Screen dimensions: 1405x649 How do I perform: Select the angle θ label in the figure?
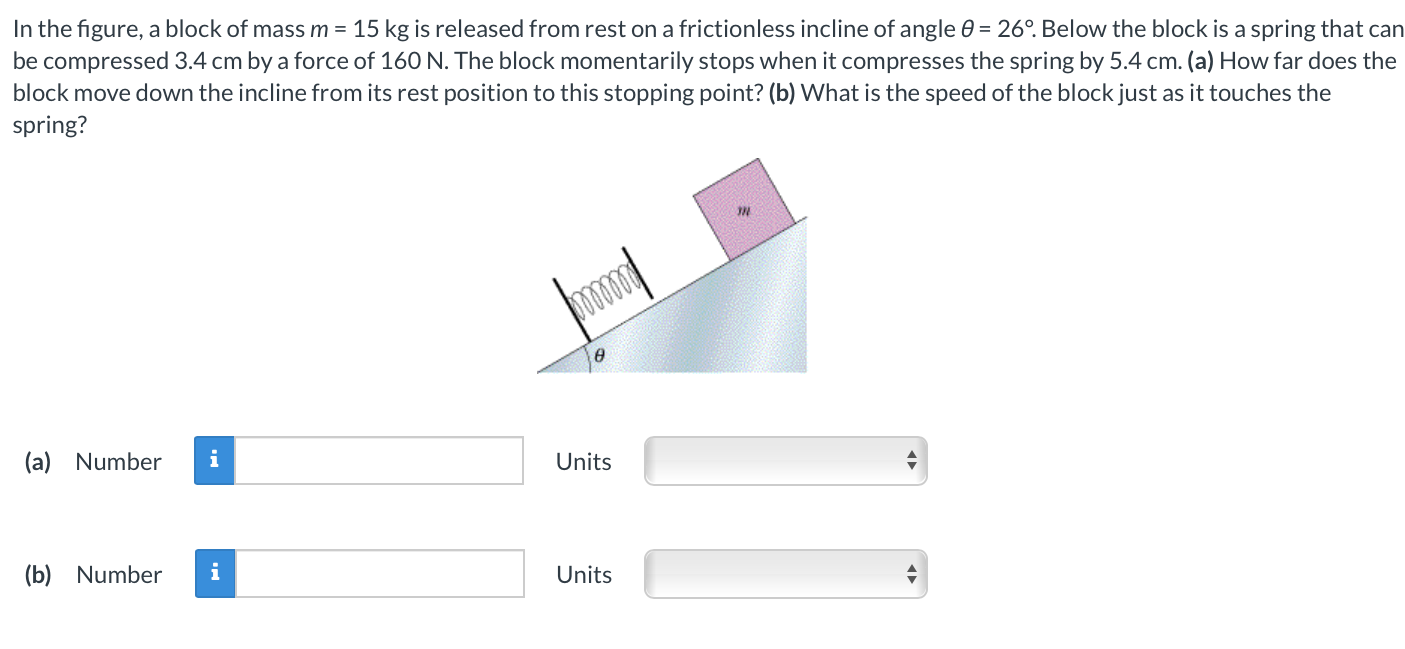click(x=598, y=355)
